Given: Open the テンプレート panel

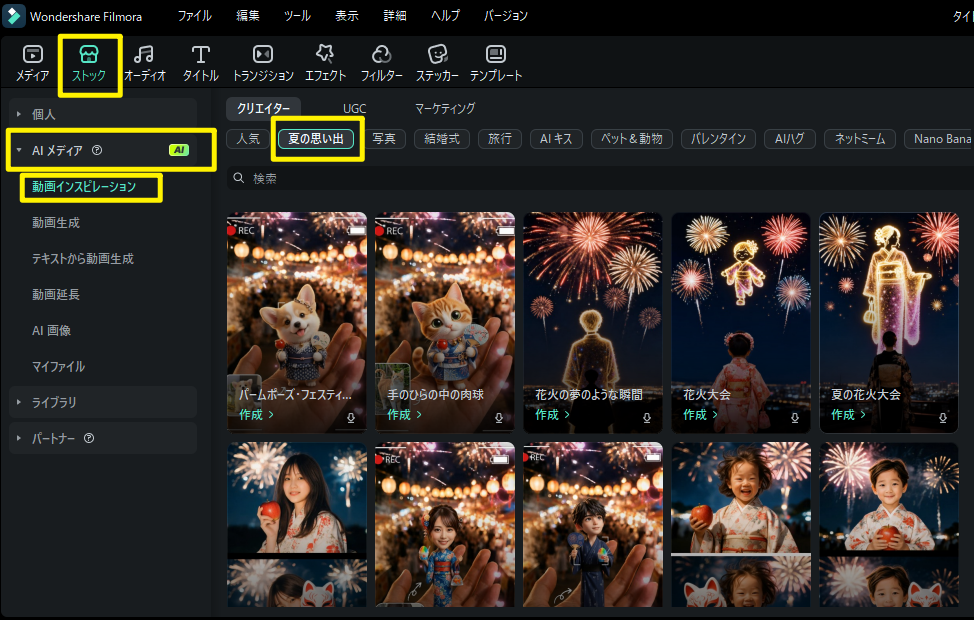Looking at the screenshot, I should pyautogui.click(x=496, y=63).
